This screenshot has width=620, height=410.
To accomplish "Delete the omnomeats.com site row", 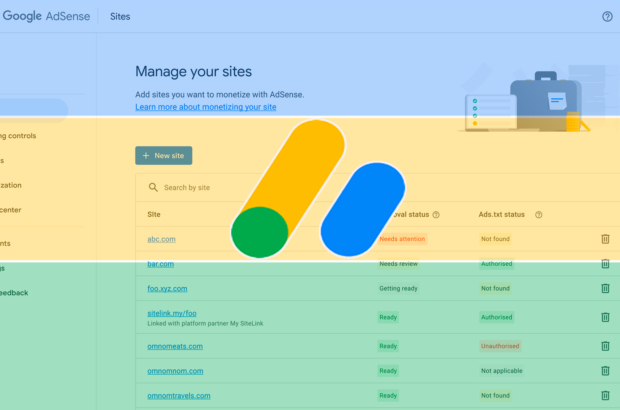I will tap(605, 346).
